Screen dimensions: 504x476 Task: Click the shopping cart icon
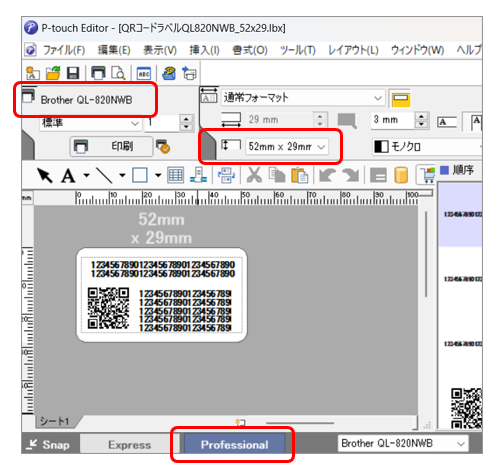click(428, 175)
